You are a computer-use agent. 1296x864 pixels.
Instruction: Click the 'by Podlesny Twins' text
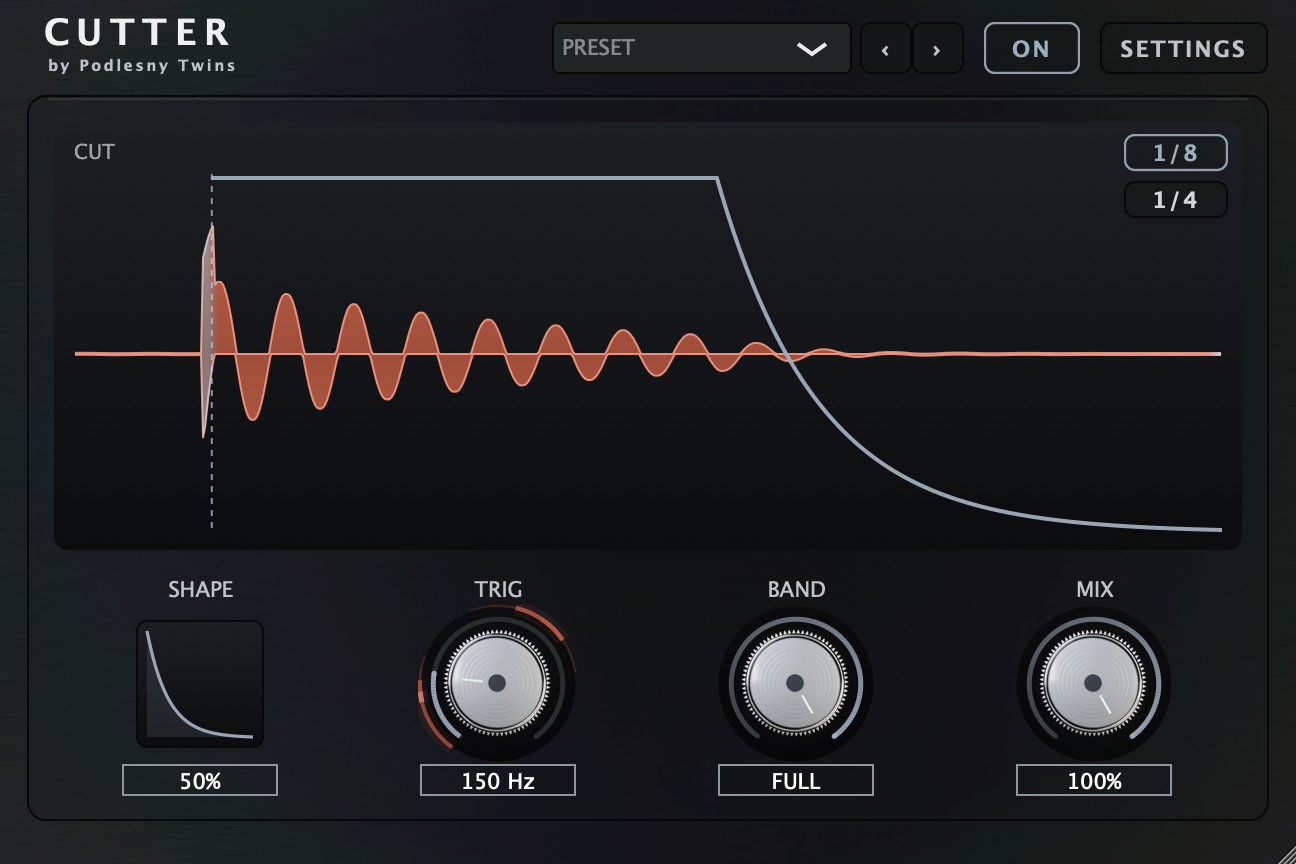pyautogui.click(x=142, y=66)
